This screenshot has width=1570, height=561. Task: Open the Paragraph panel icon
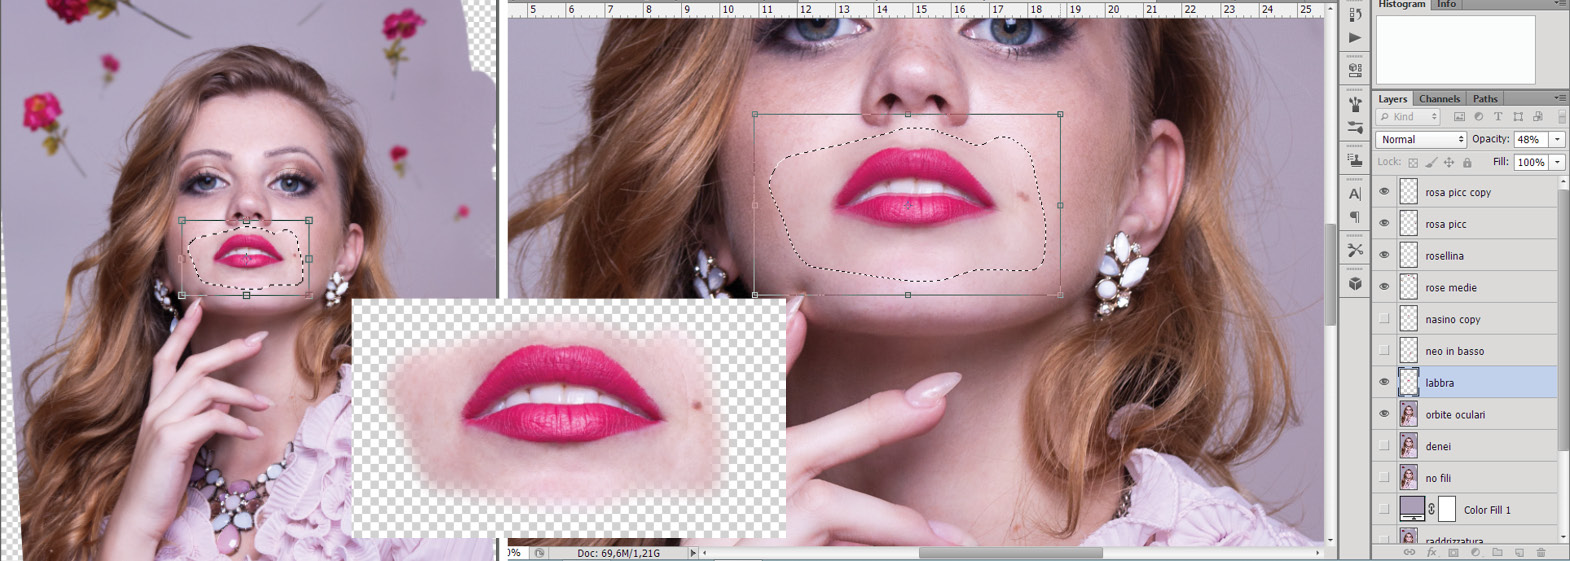(x=1355, y=217)
